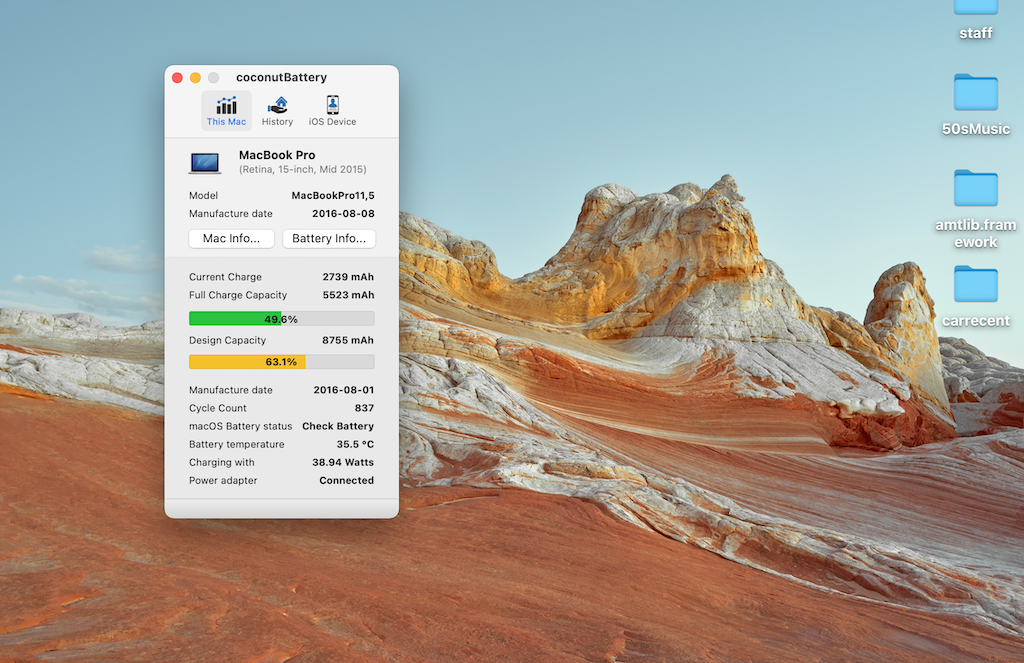This screenshot has height=663, width=1024.
Task: Switch to the iOS Device view
Action: pos(332,110)
